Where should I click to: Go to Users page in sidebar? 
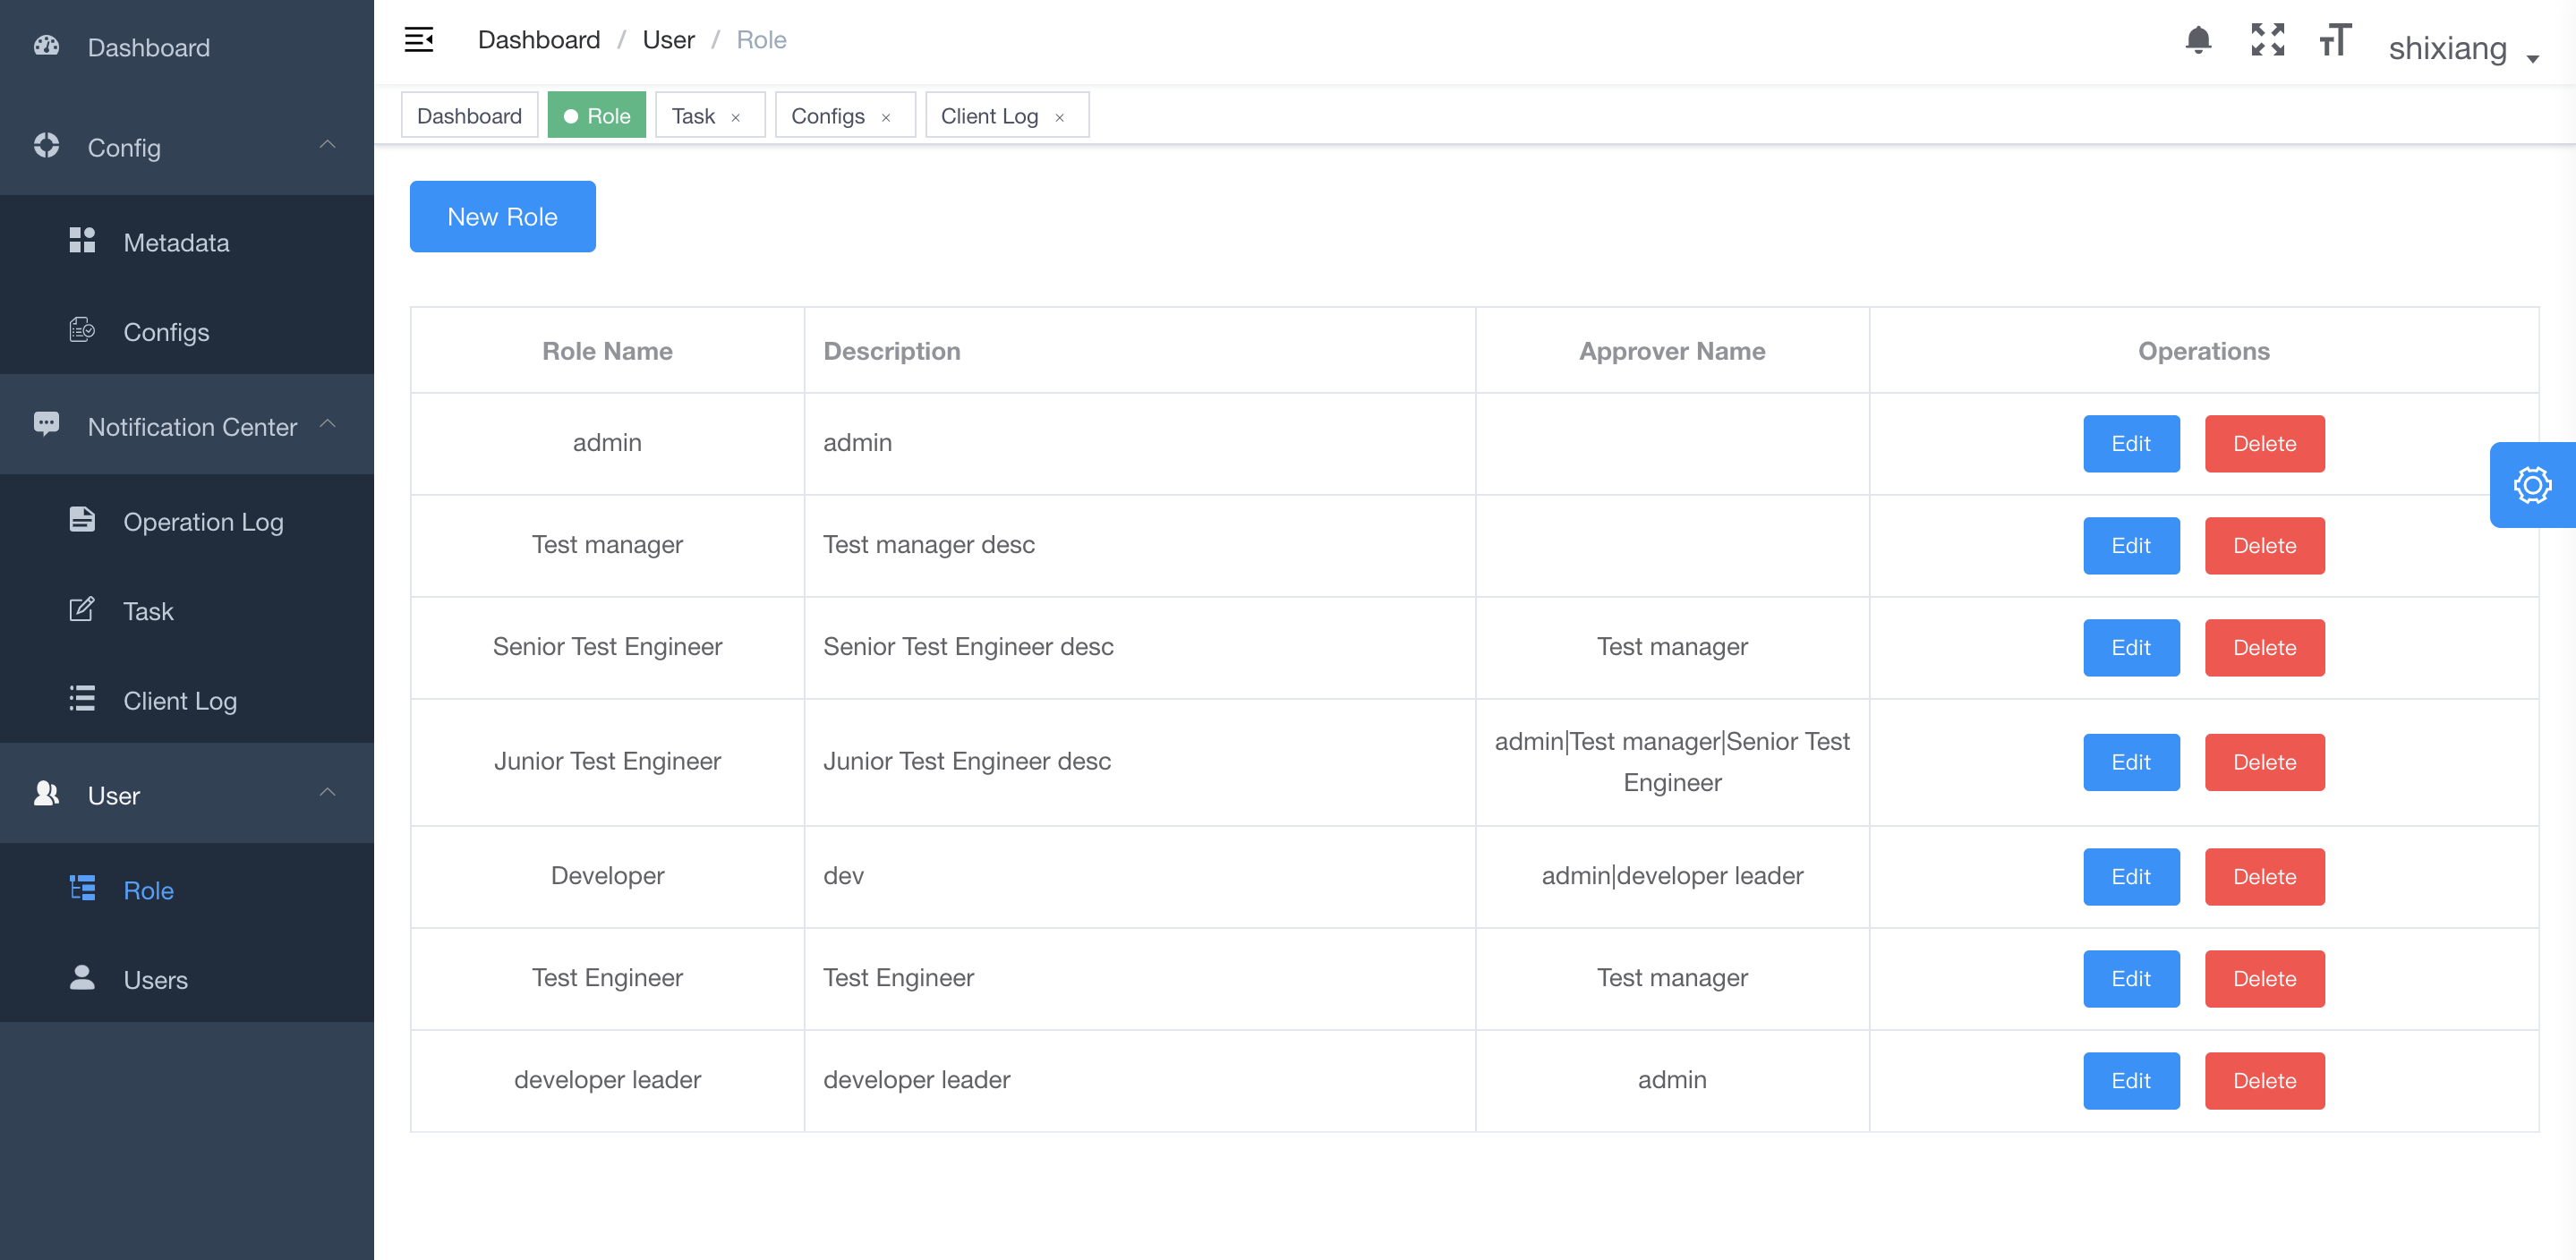point(155,979)
